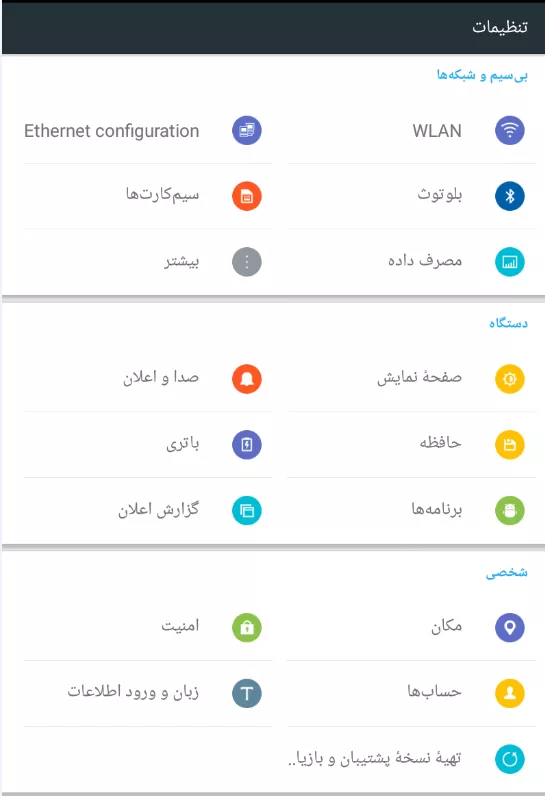Open the battery icon
The image size is (545, 796).
[x=247, y=445]
